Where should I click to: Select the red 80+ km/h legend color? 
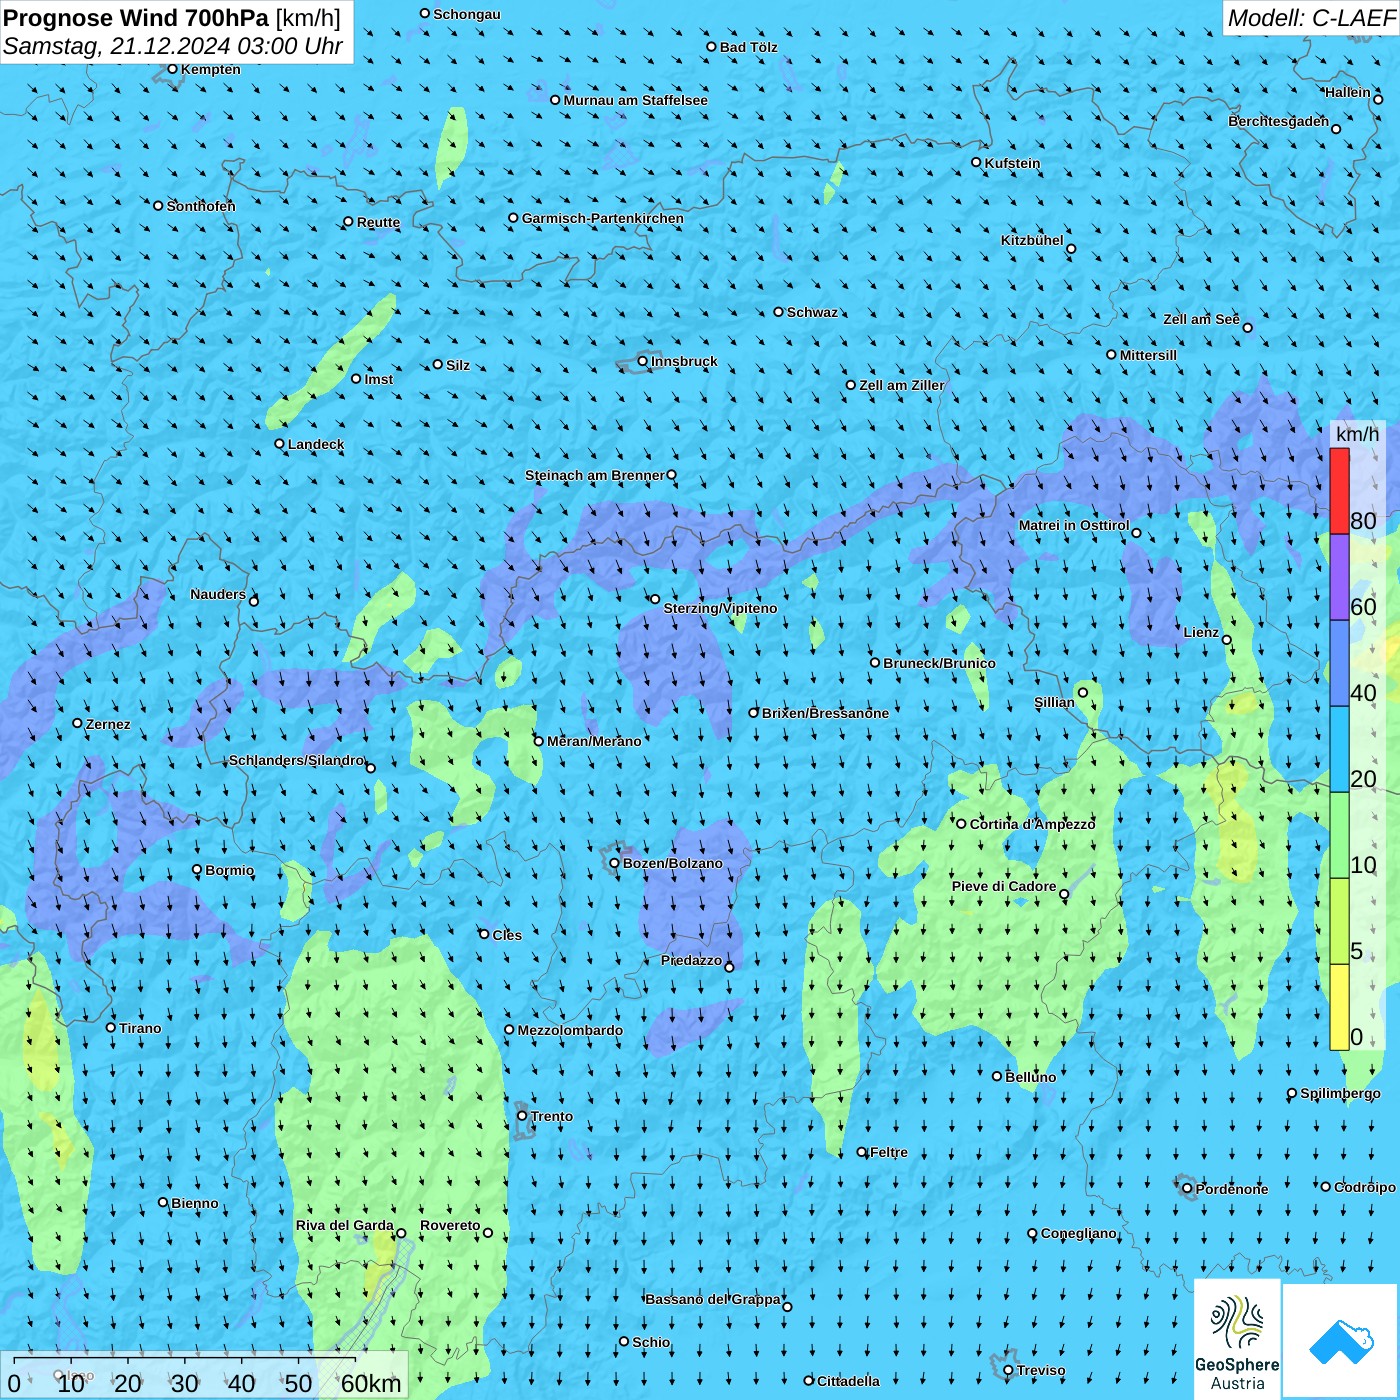[1339, 491]
